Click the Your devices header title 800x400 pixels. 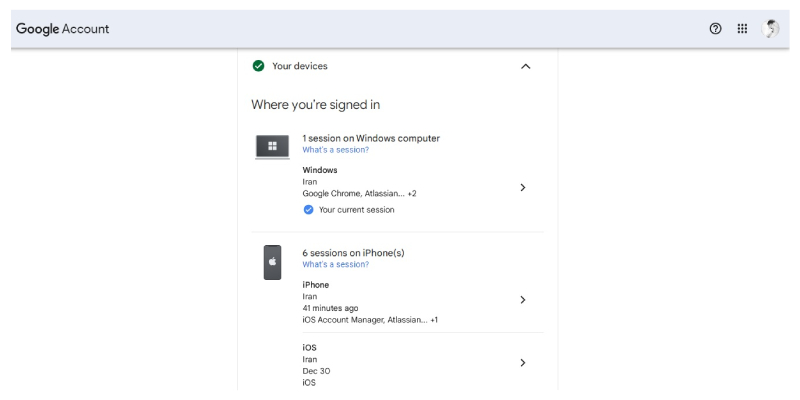click(x=300, y=66)
